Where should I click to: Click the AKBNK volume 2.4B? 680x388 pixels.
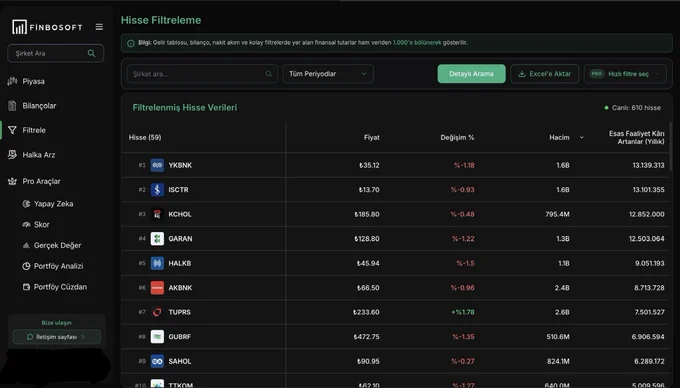point(562,287)
